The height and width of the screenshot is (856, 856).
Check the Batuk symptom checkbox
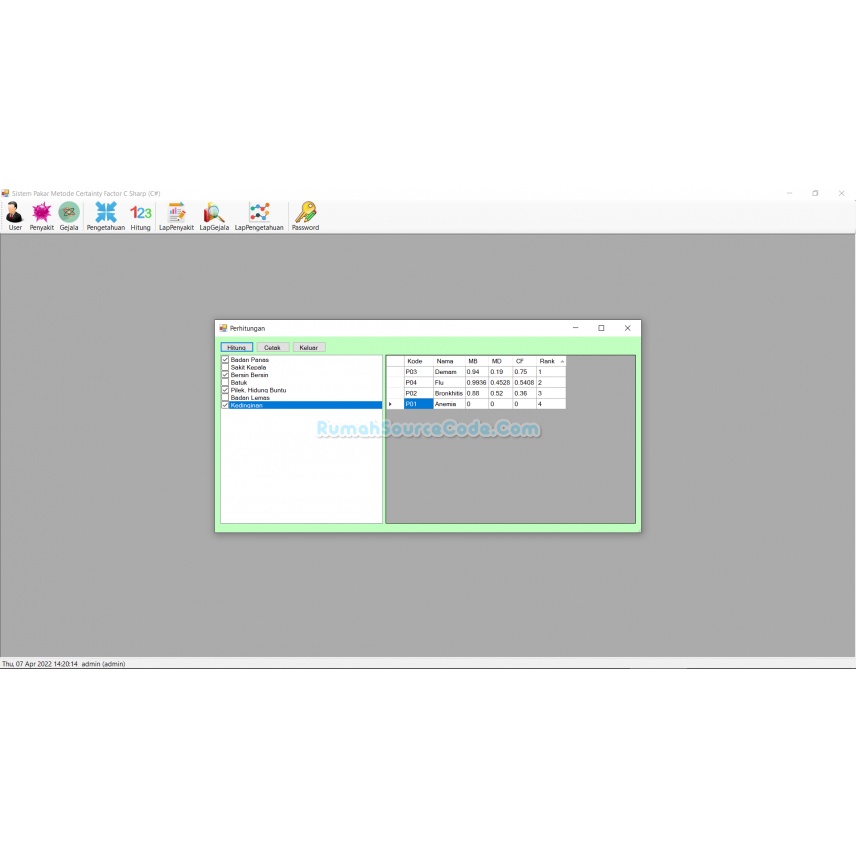(x=224, y=382)
